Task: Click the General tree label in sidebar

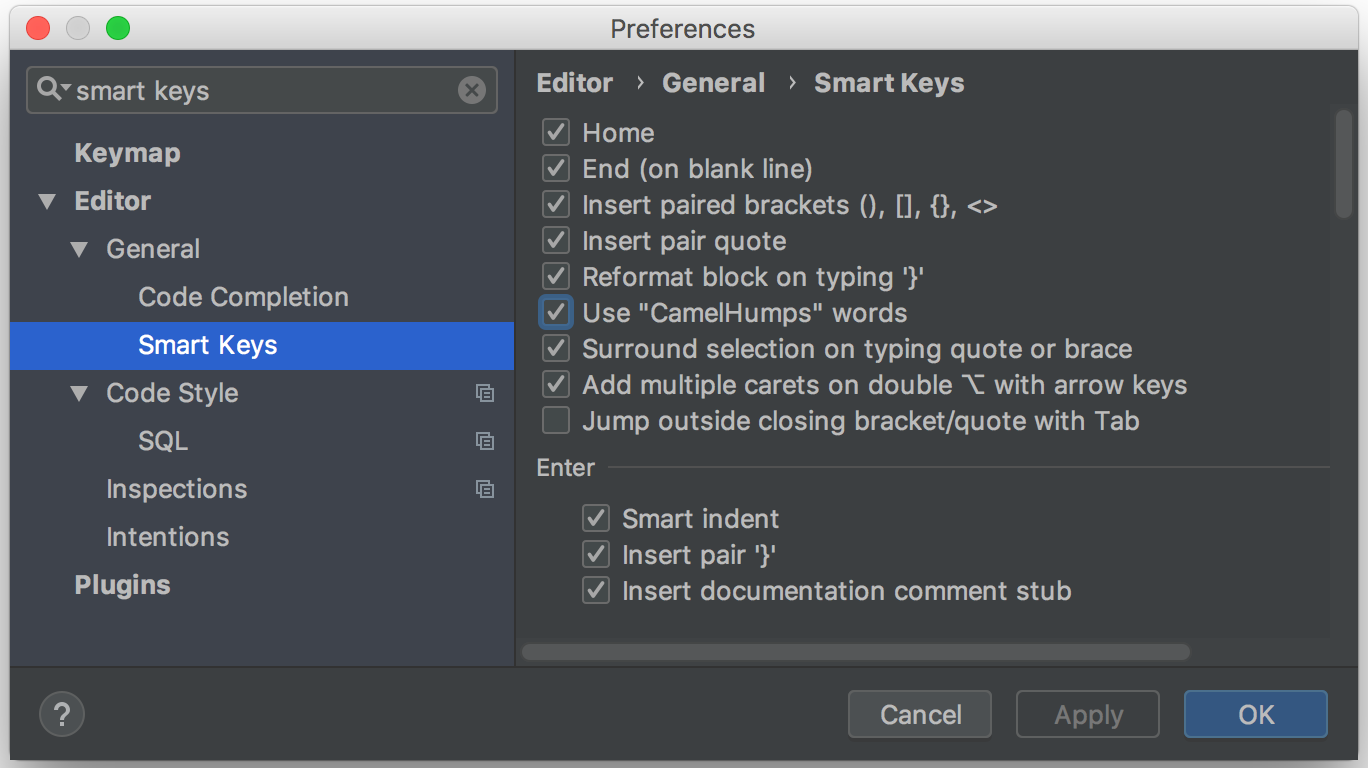Action: tap(153, 249)
